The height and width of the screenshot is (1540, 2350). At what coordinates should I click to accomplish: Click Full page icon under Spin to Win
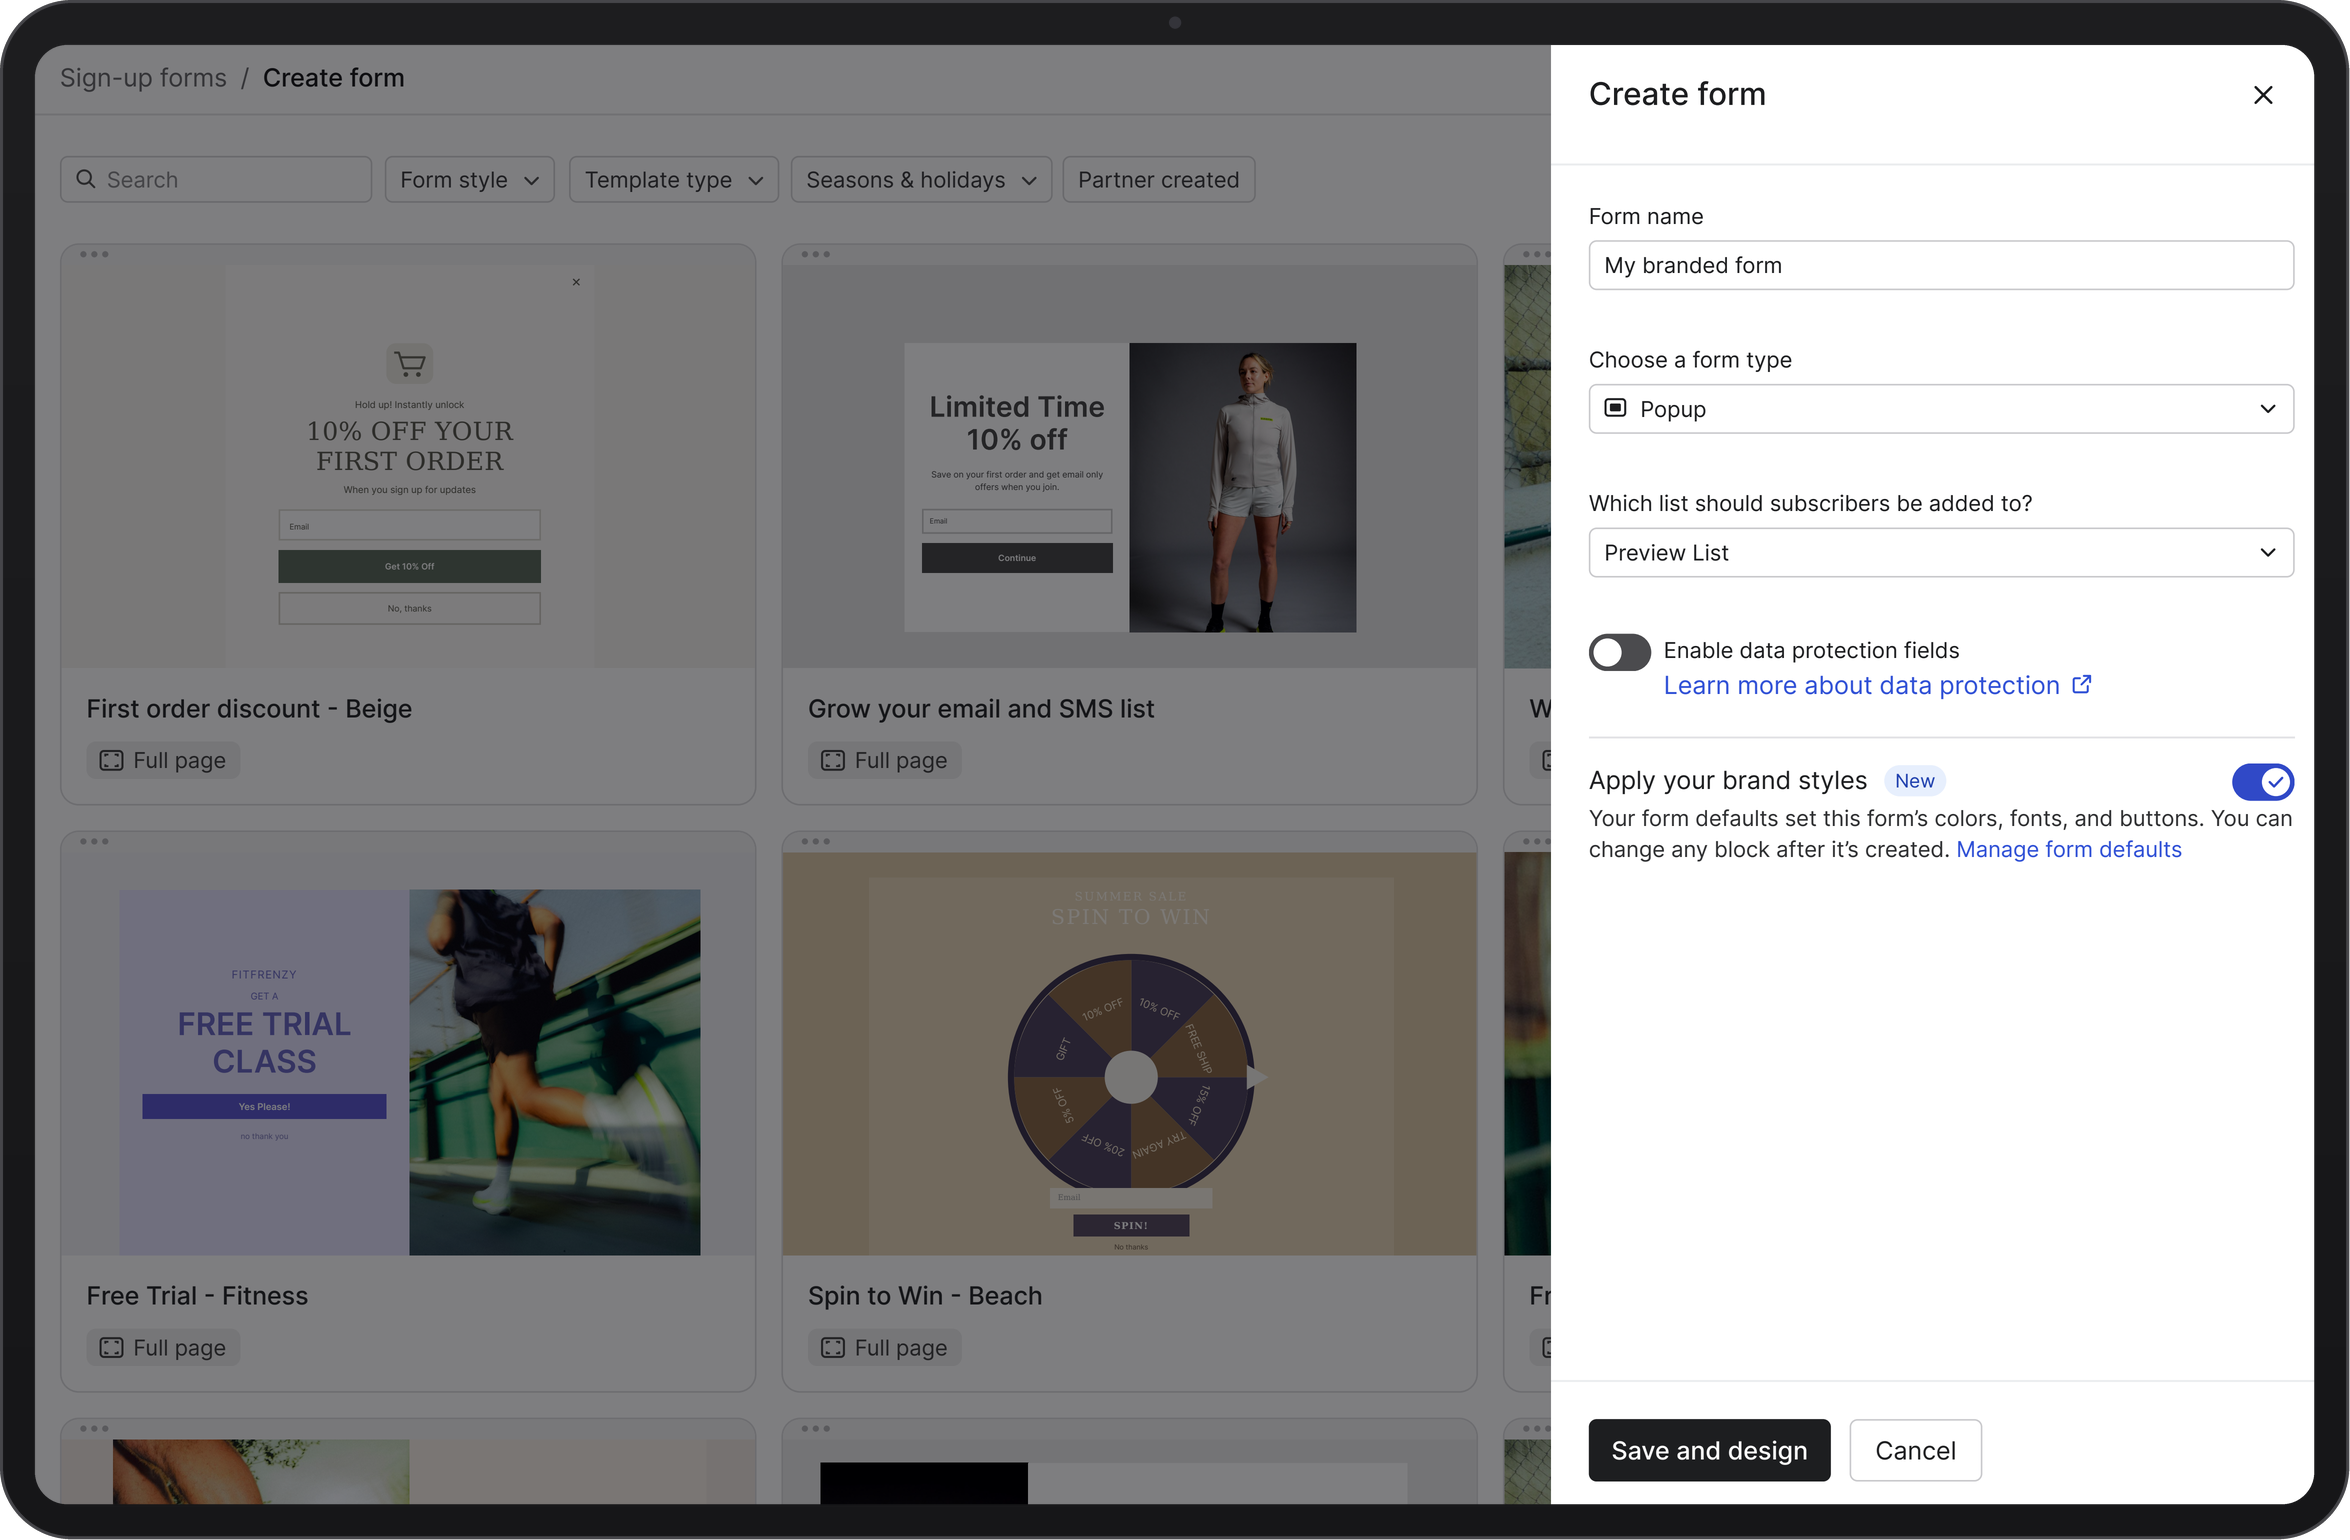pos(832,1349)
